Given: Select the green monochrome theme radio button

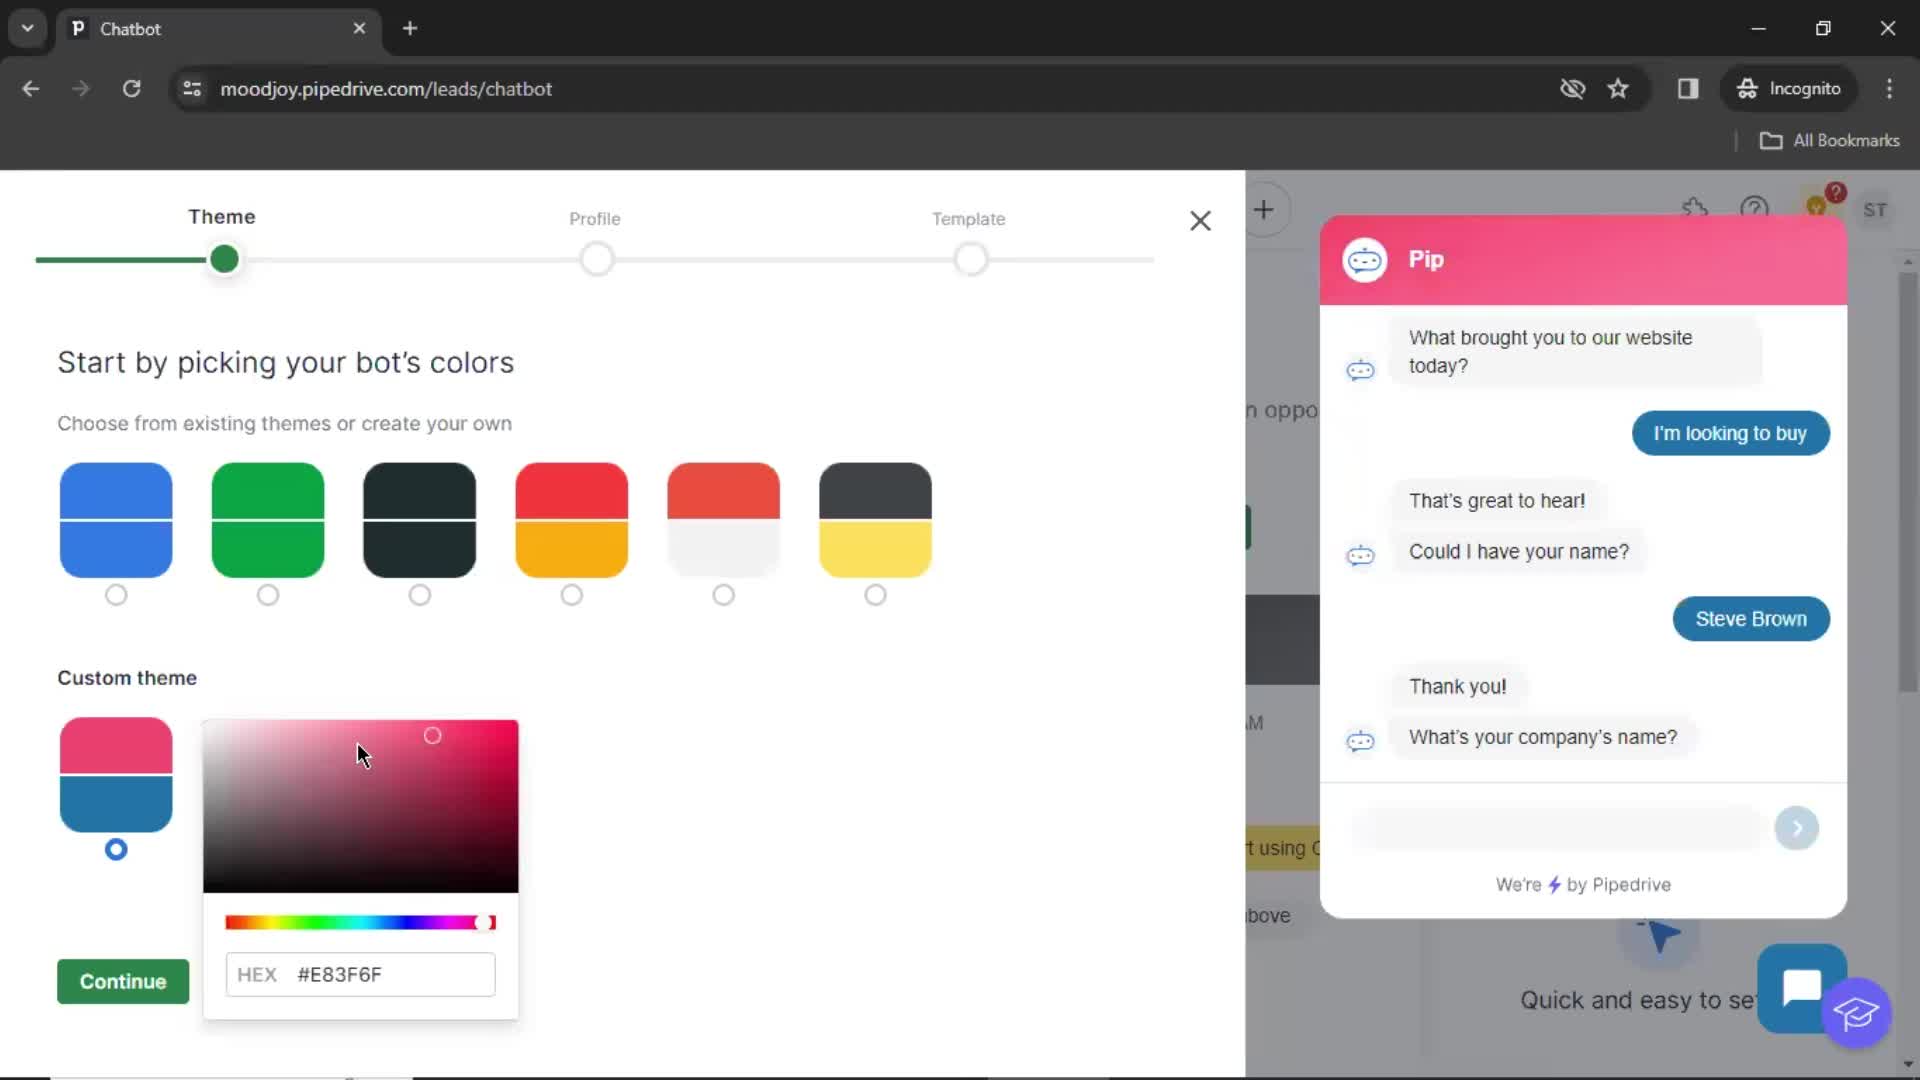Looking at the screenshot, I should click(x=268, y=595).
